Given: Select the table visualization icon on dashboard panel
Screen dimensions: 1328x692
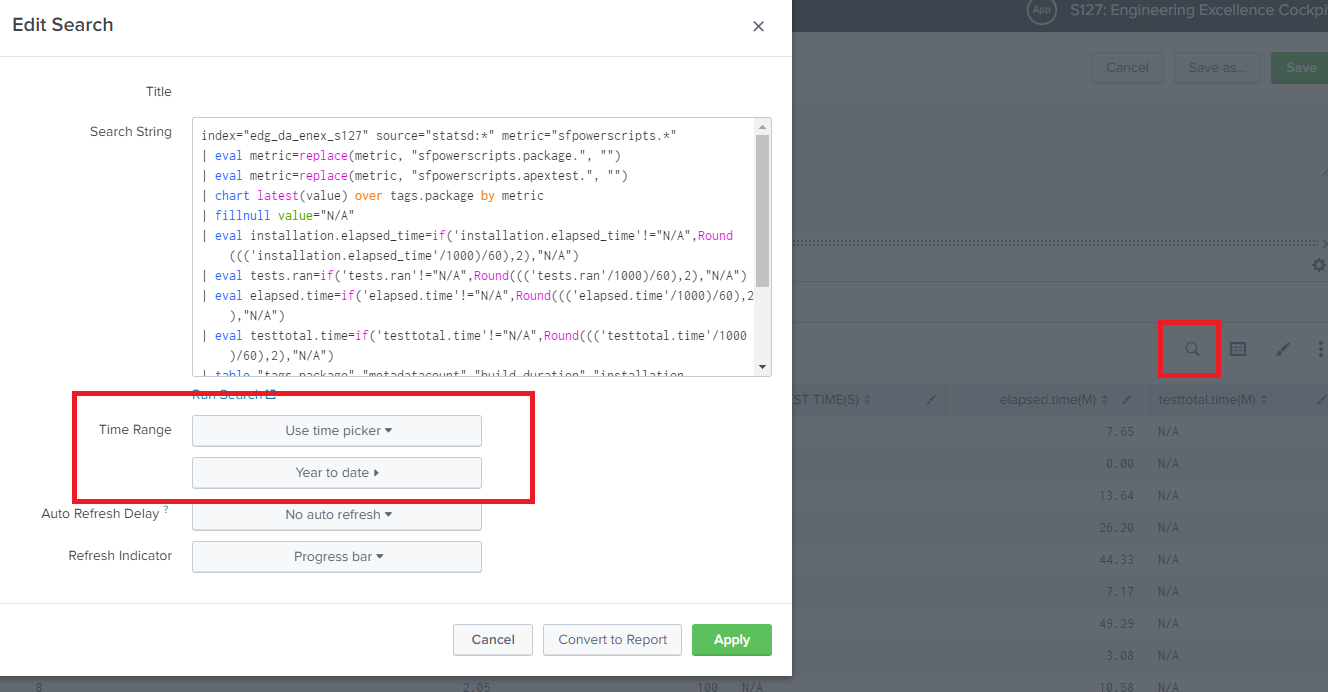Looking at the screenshot, I should 1238,349.
